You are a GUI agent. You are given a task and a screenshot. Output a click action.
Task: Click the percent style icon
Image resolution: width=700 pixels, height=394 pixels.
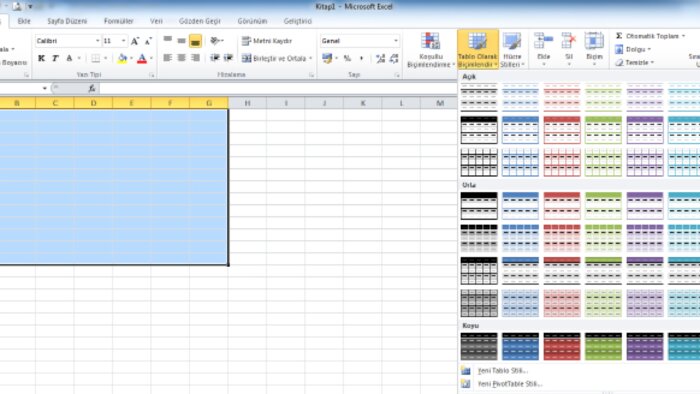pyautogui.click(x=347, y=58)
